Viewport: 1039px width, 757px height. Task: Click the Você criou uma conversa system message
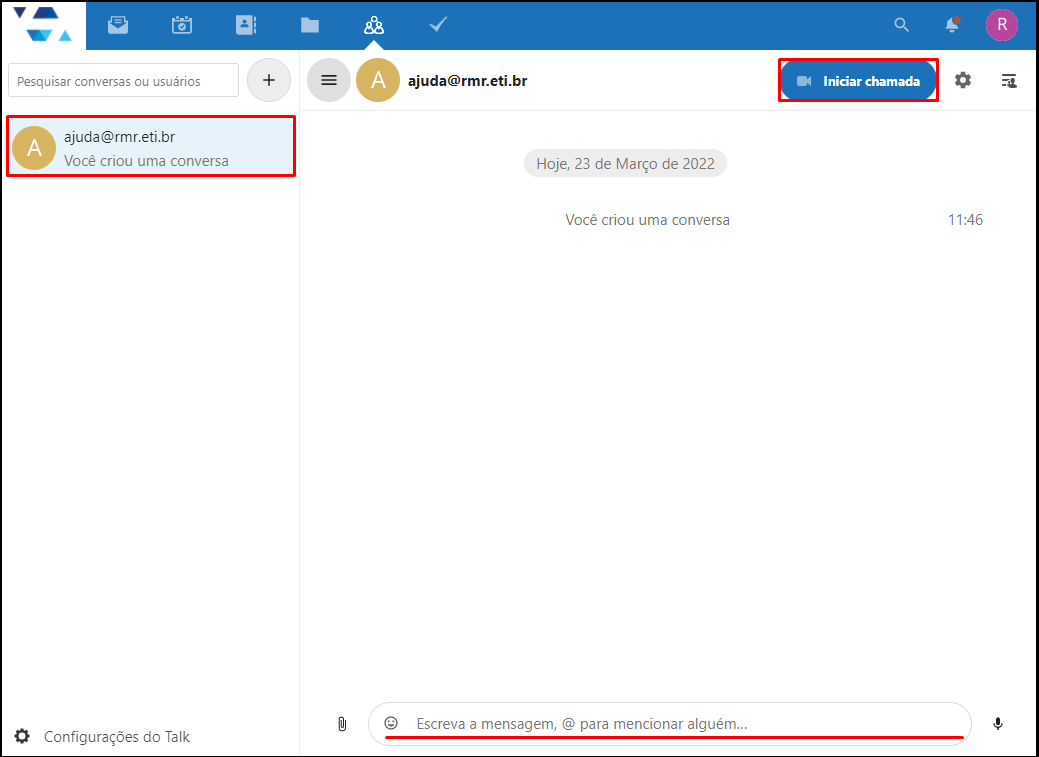coord(647,219)
